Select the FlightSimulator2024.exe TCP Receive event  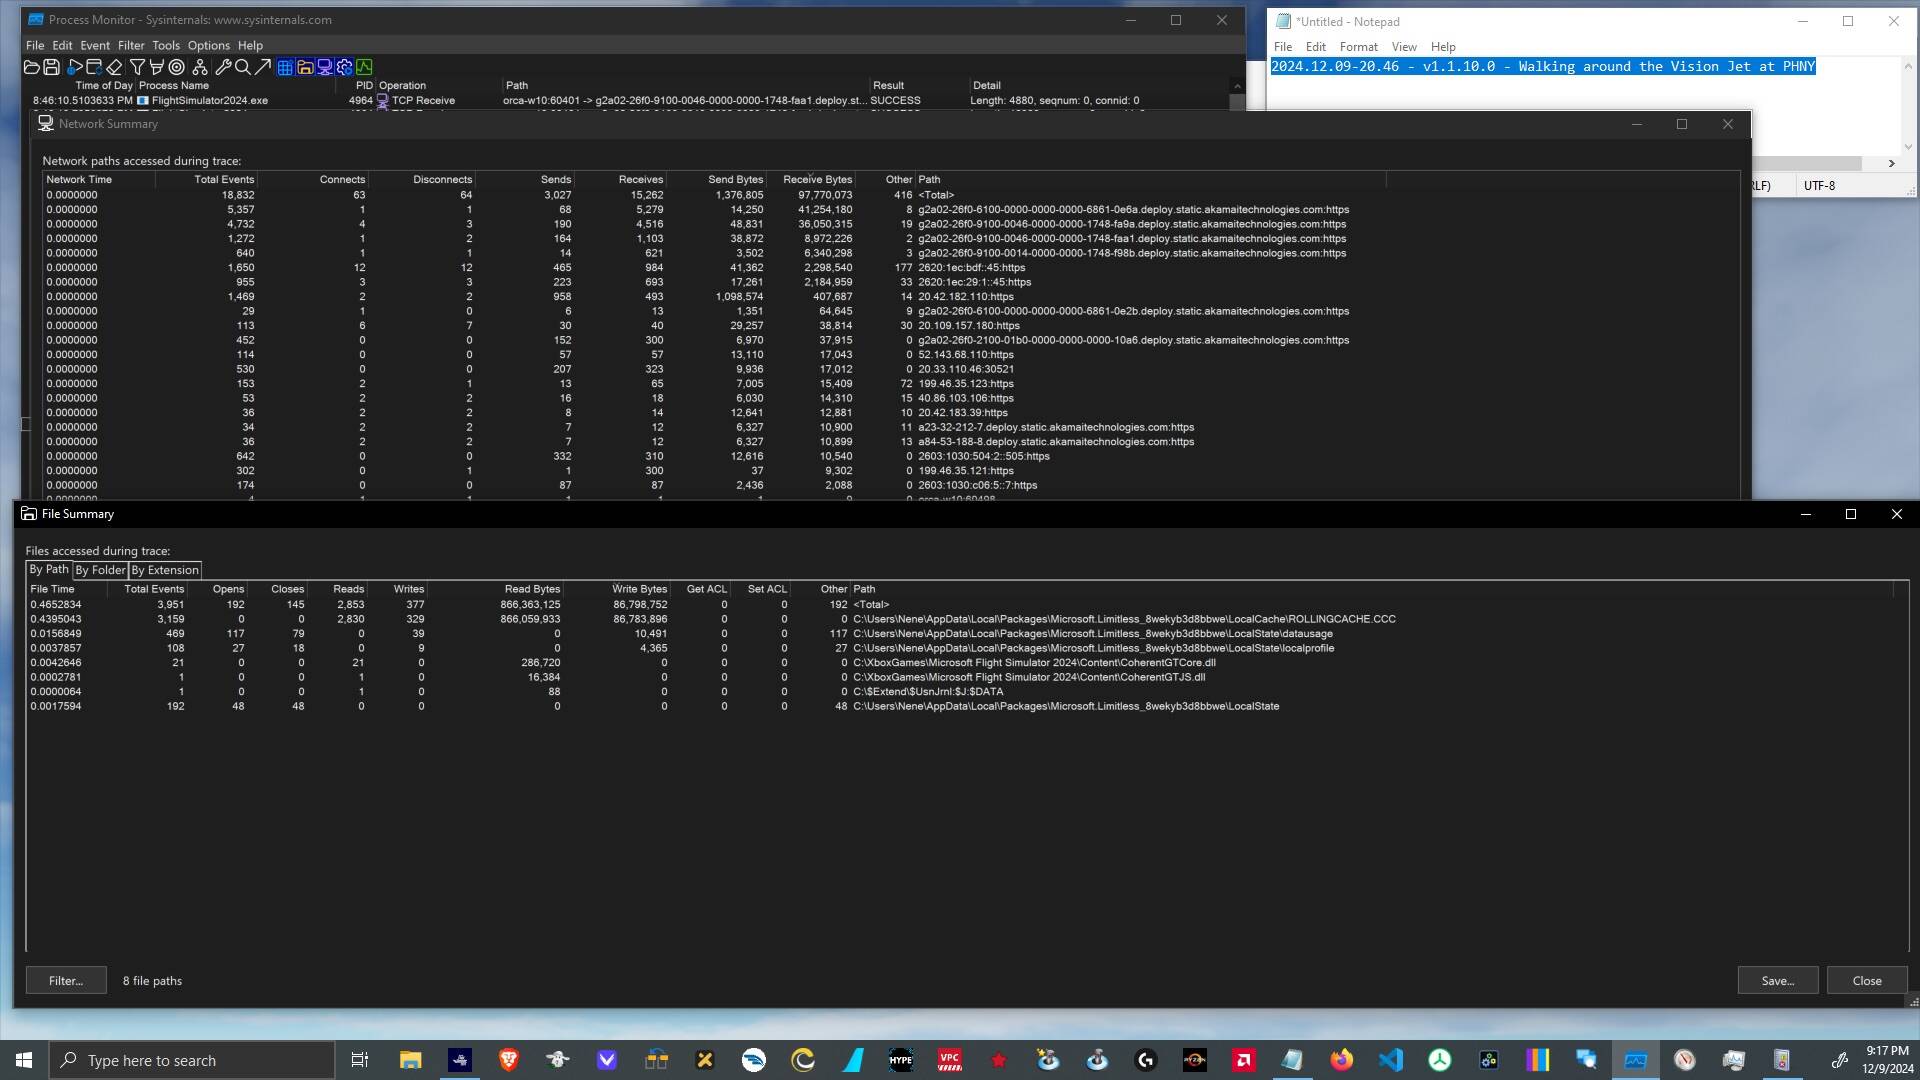click(627, 101)
